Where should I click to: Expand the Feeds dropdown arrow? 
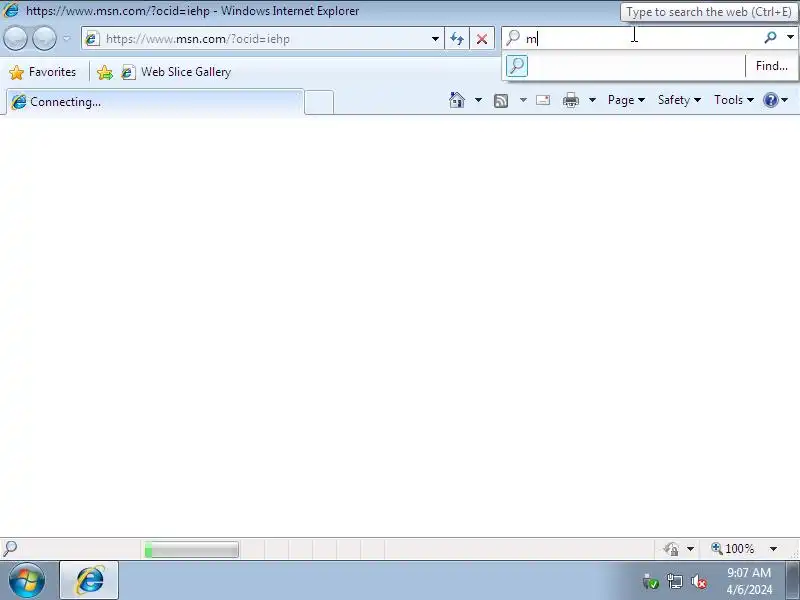[523, 100]
